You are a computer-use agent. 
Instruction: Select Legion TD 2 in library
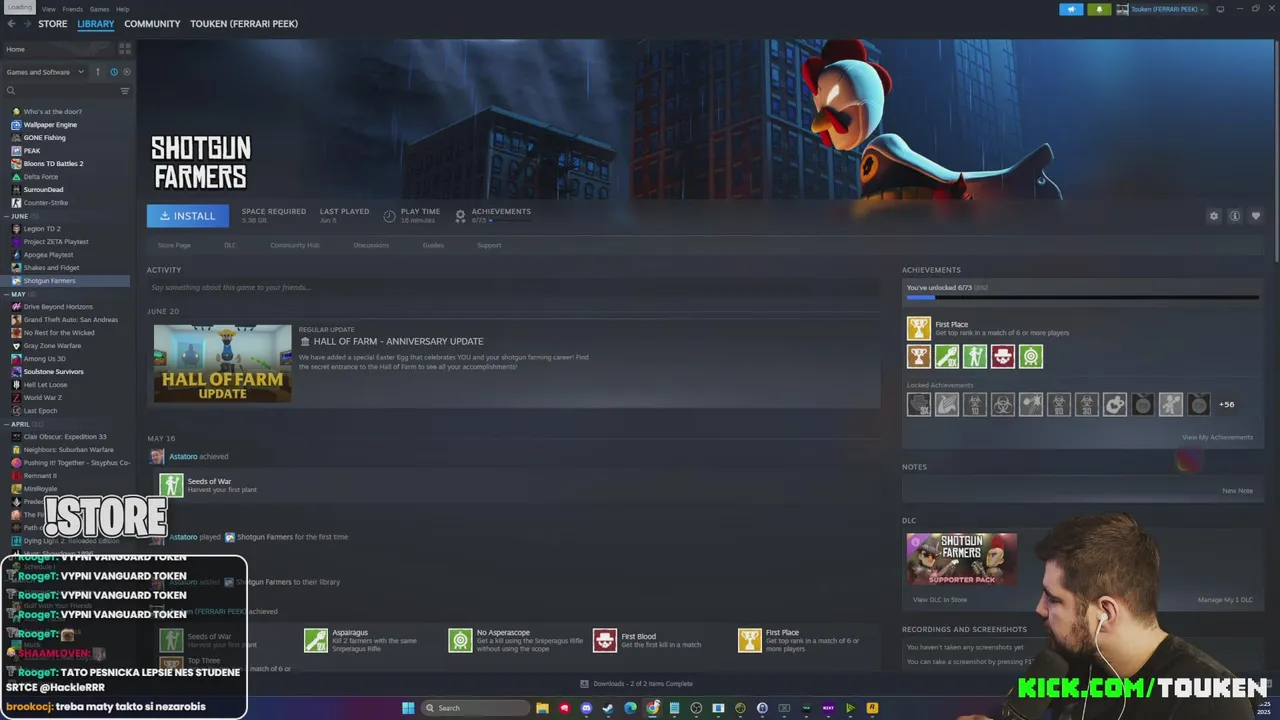pos(42,229)
